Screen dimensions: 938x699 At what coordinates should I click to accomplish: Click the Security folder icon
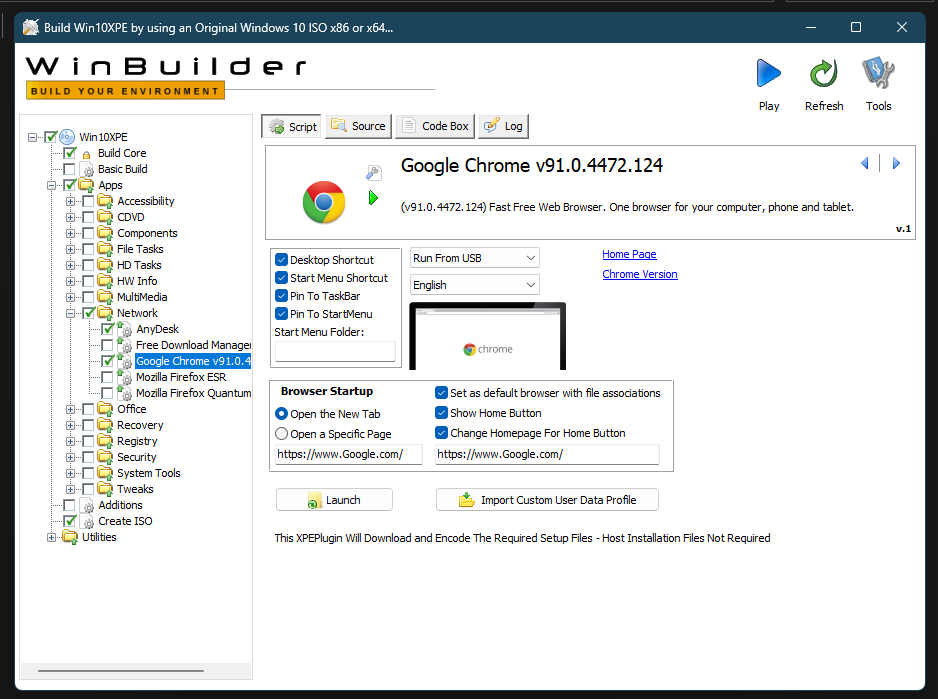click(x=105, y=457)
